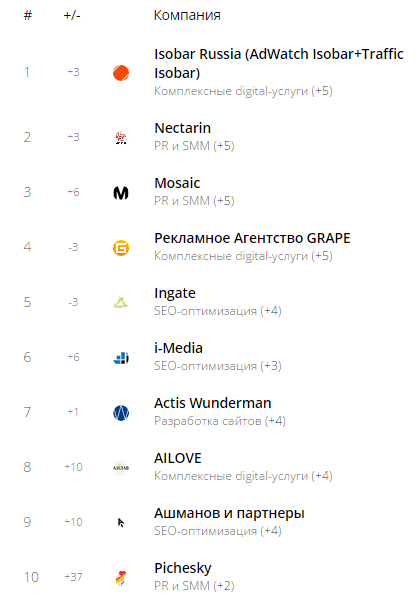Click the Actis Wunderman round logo
Screen dimensions: 420x608
pos(121,413)
